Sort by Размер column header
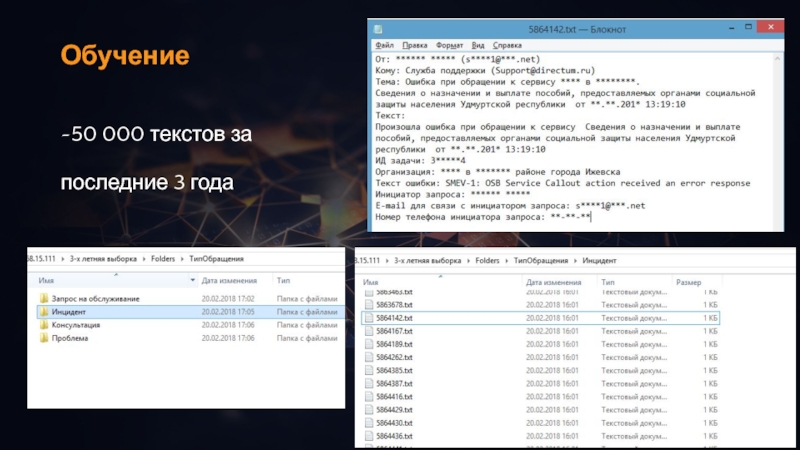Viewport: 800px width, 450px height. pos(689,283)
